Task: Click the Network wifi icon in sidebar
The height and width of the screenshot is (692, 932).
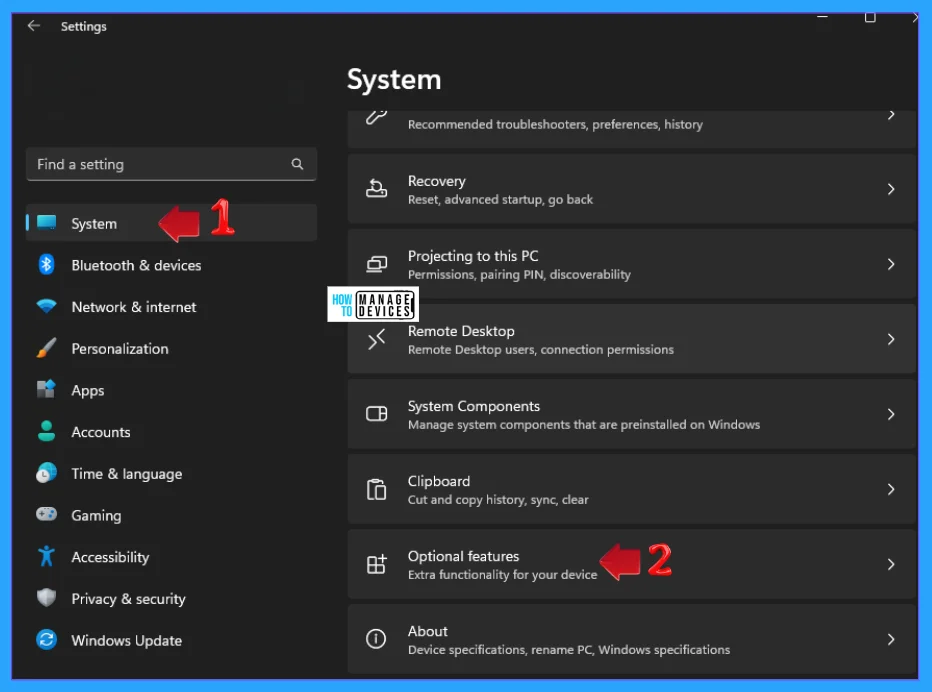Action: point(46,306)
